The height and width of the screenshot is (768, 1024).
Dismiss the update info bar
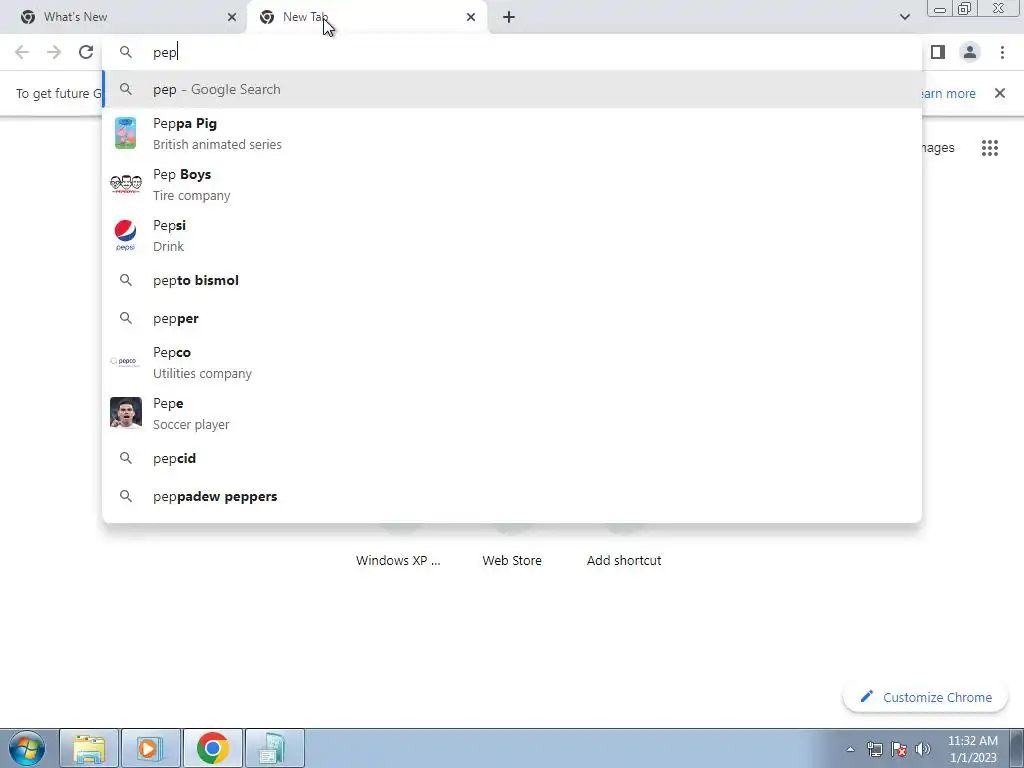pos(1000,93)
